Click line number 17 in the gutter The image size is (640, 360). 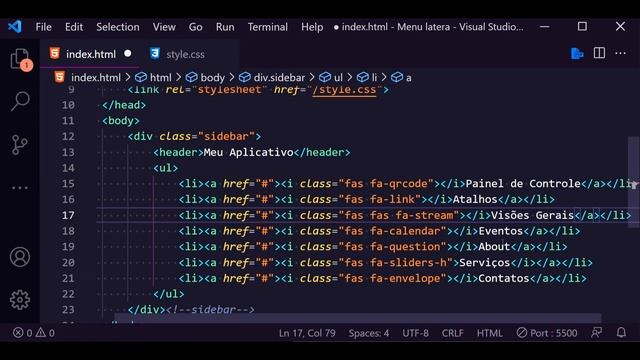pos(68,215)
